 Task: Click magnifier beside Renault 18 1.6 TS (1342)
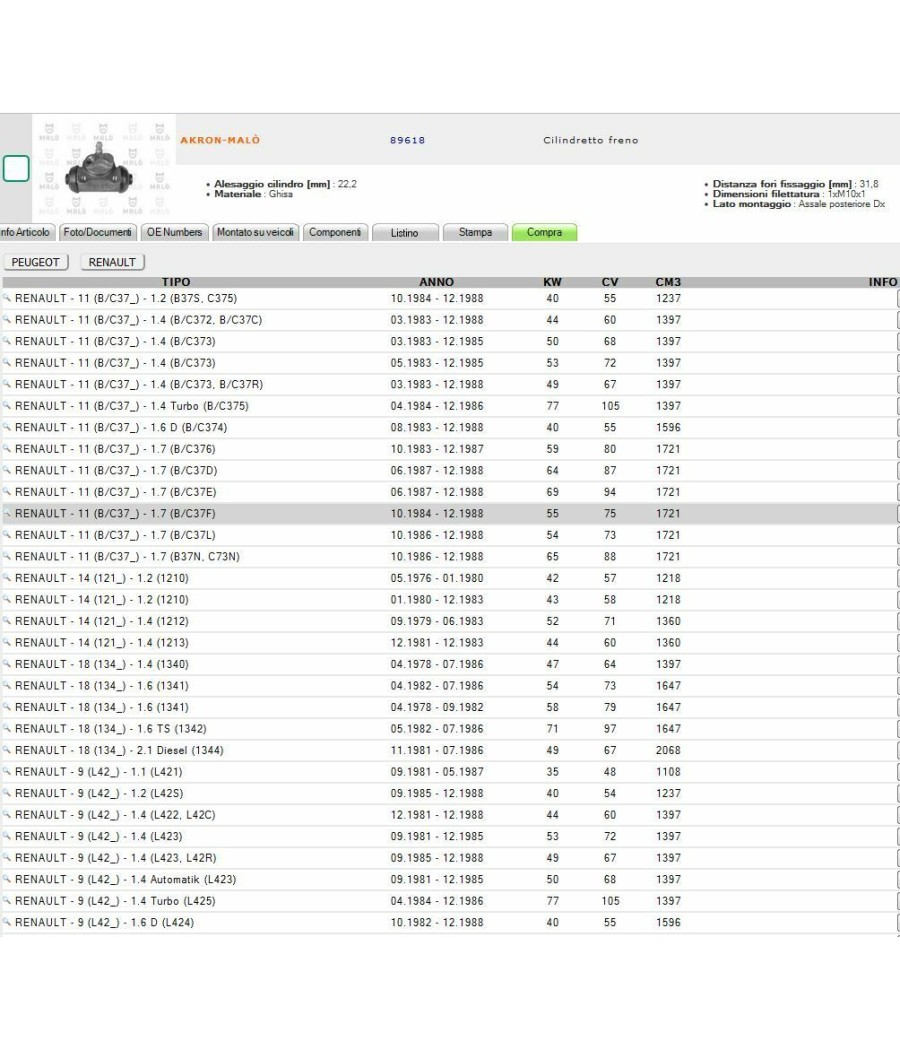click(7, 728)
